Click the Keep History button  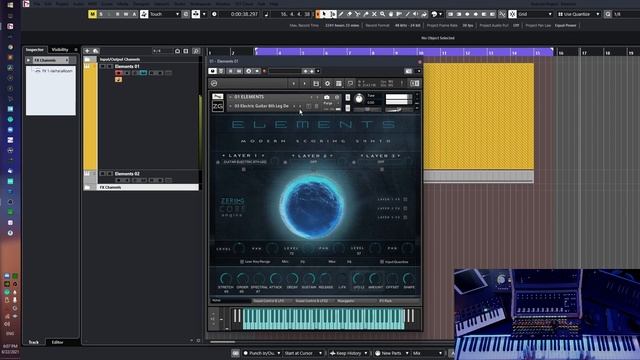click(x=348, y=353)
